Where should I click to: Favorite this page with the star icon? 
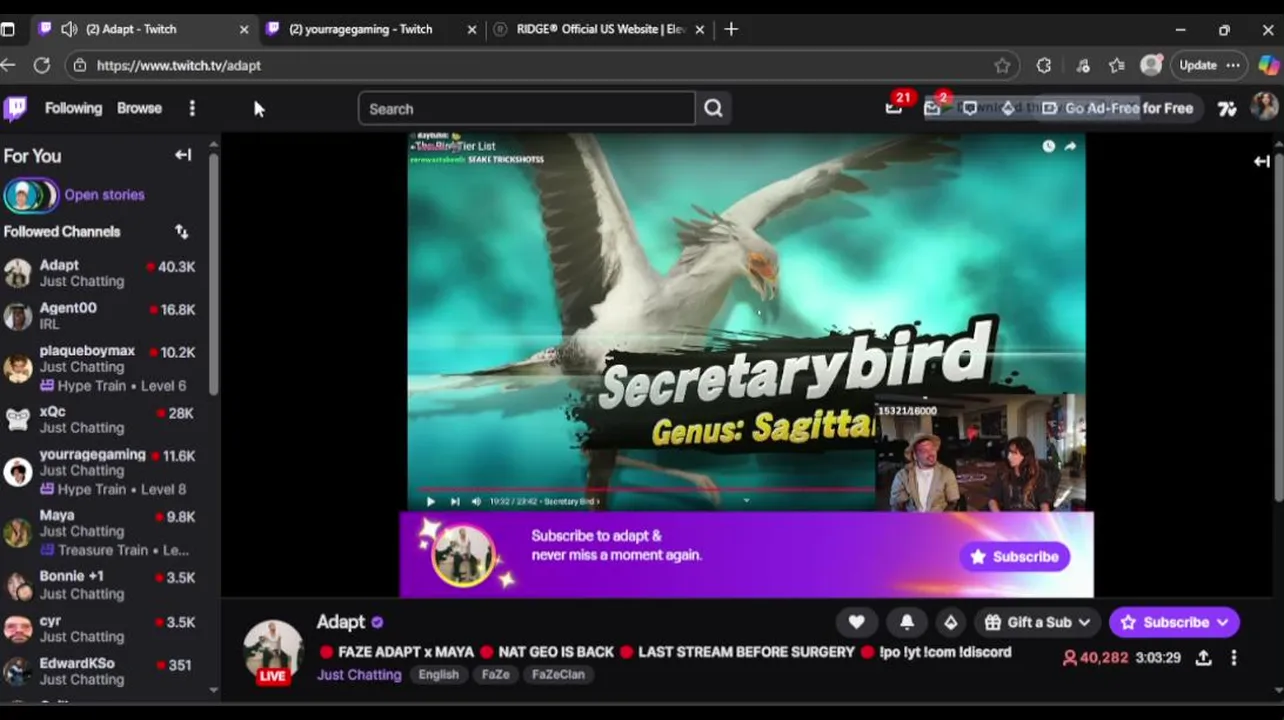click(1002, 65)
